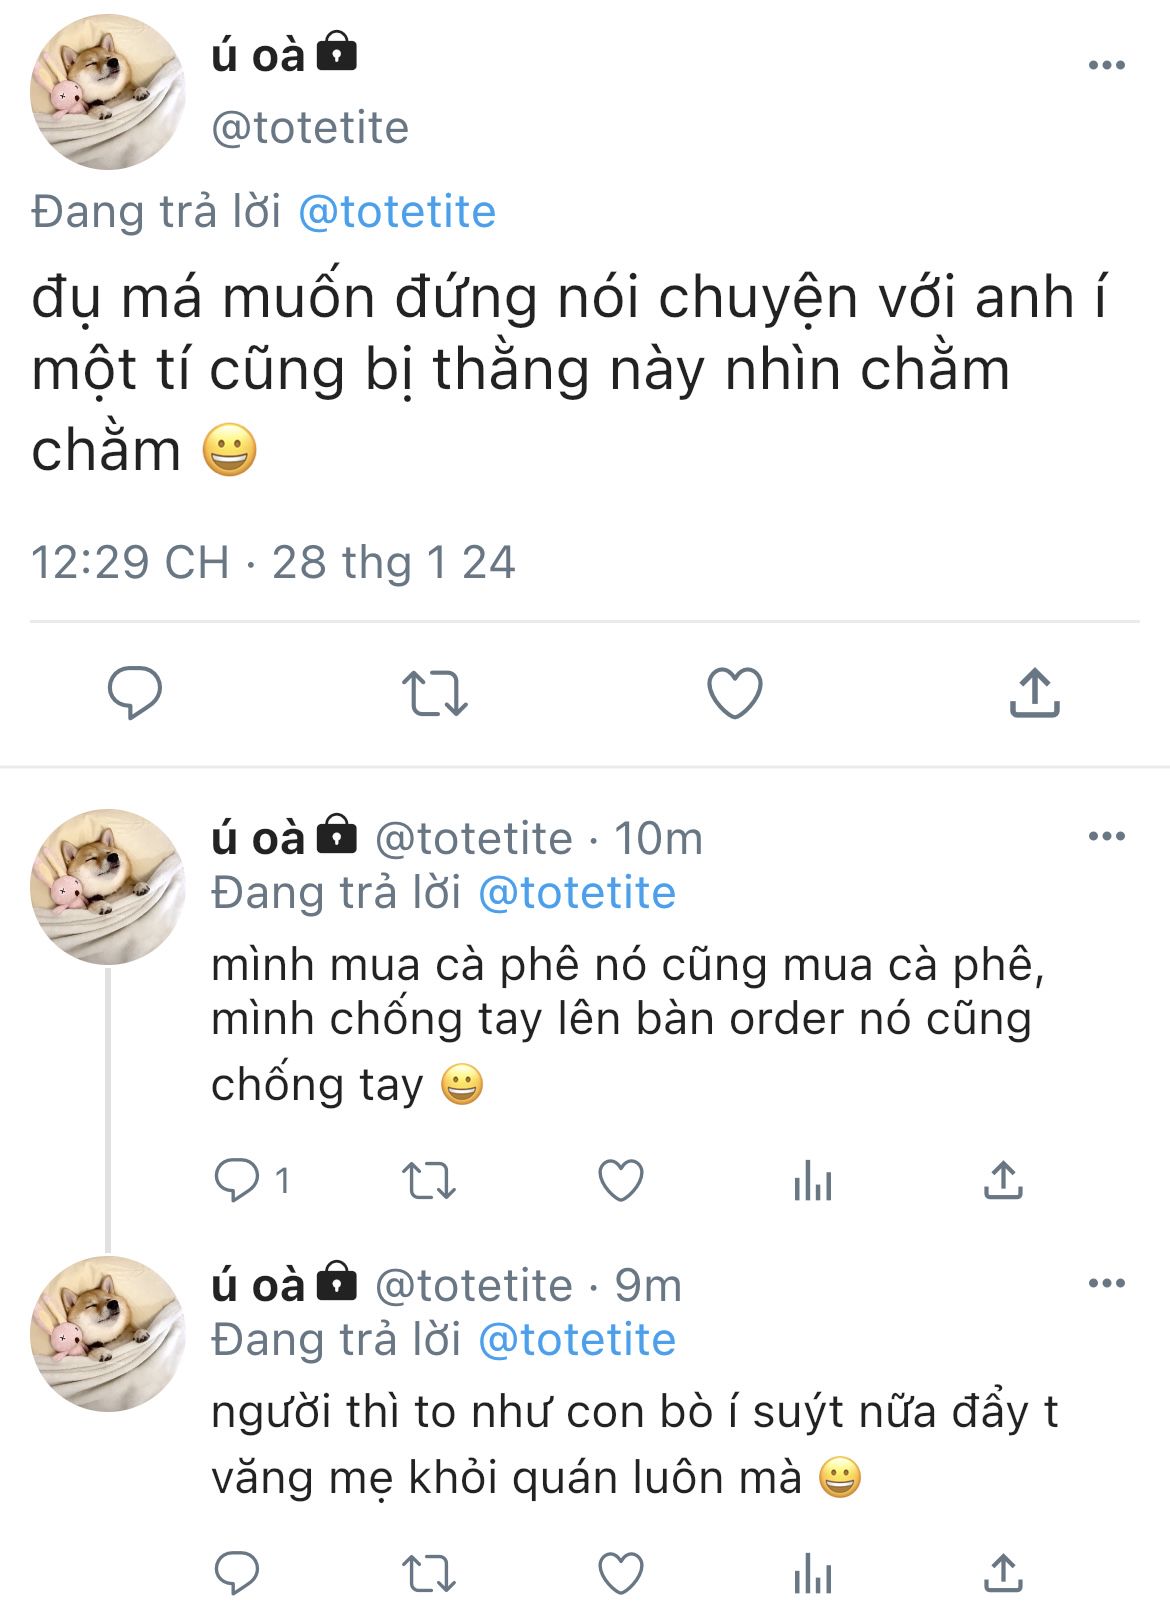
Task: Like the main tweet with the heart icon
Action: [x=735, y=693]
